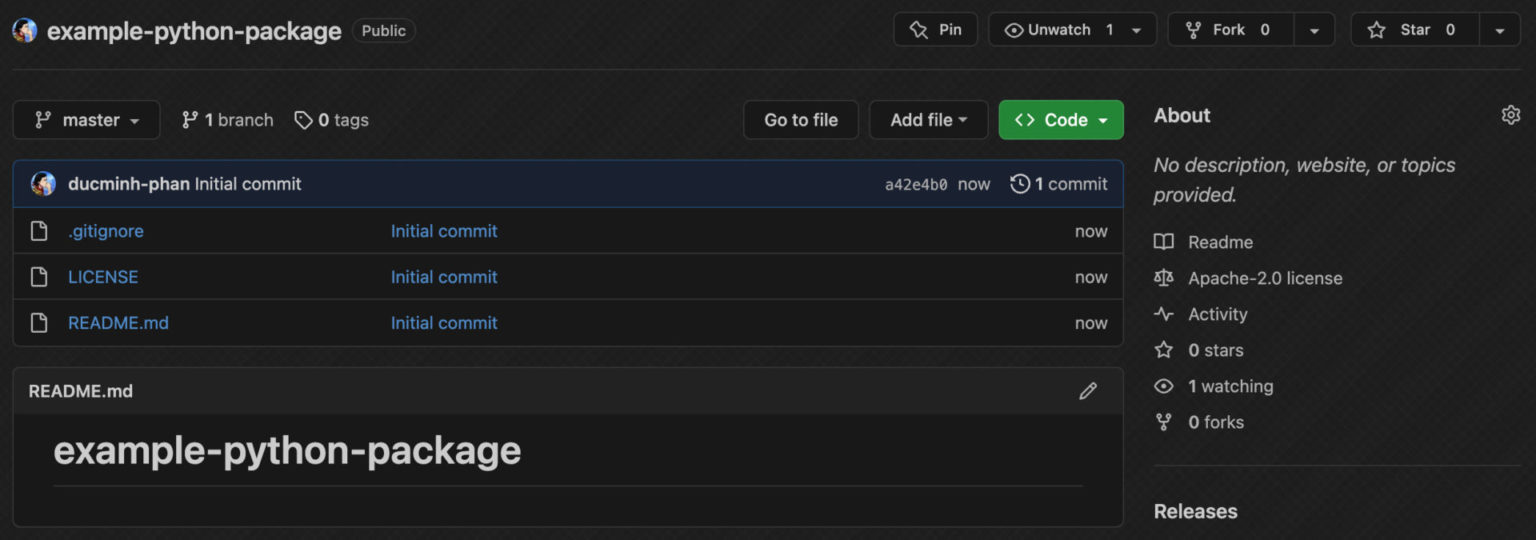Open the Star lists dropdown arrow
This screenshot has height=540, width=1536.
pyautogui.click(x=1499, y=30)
